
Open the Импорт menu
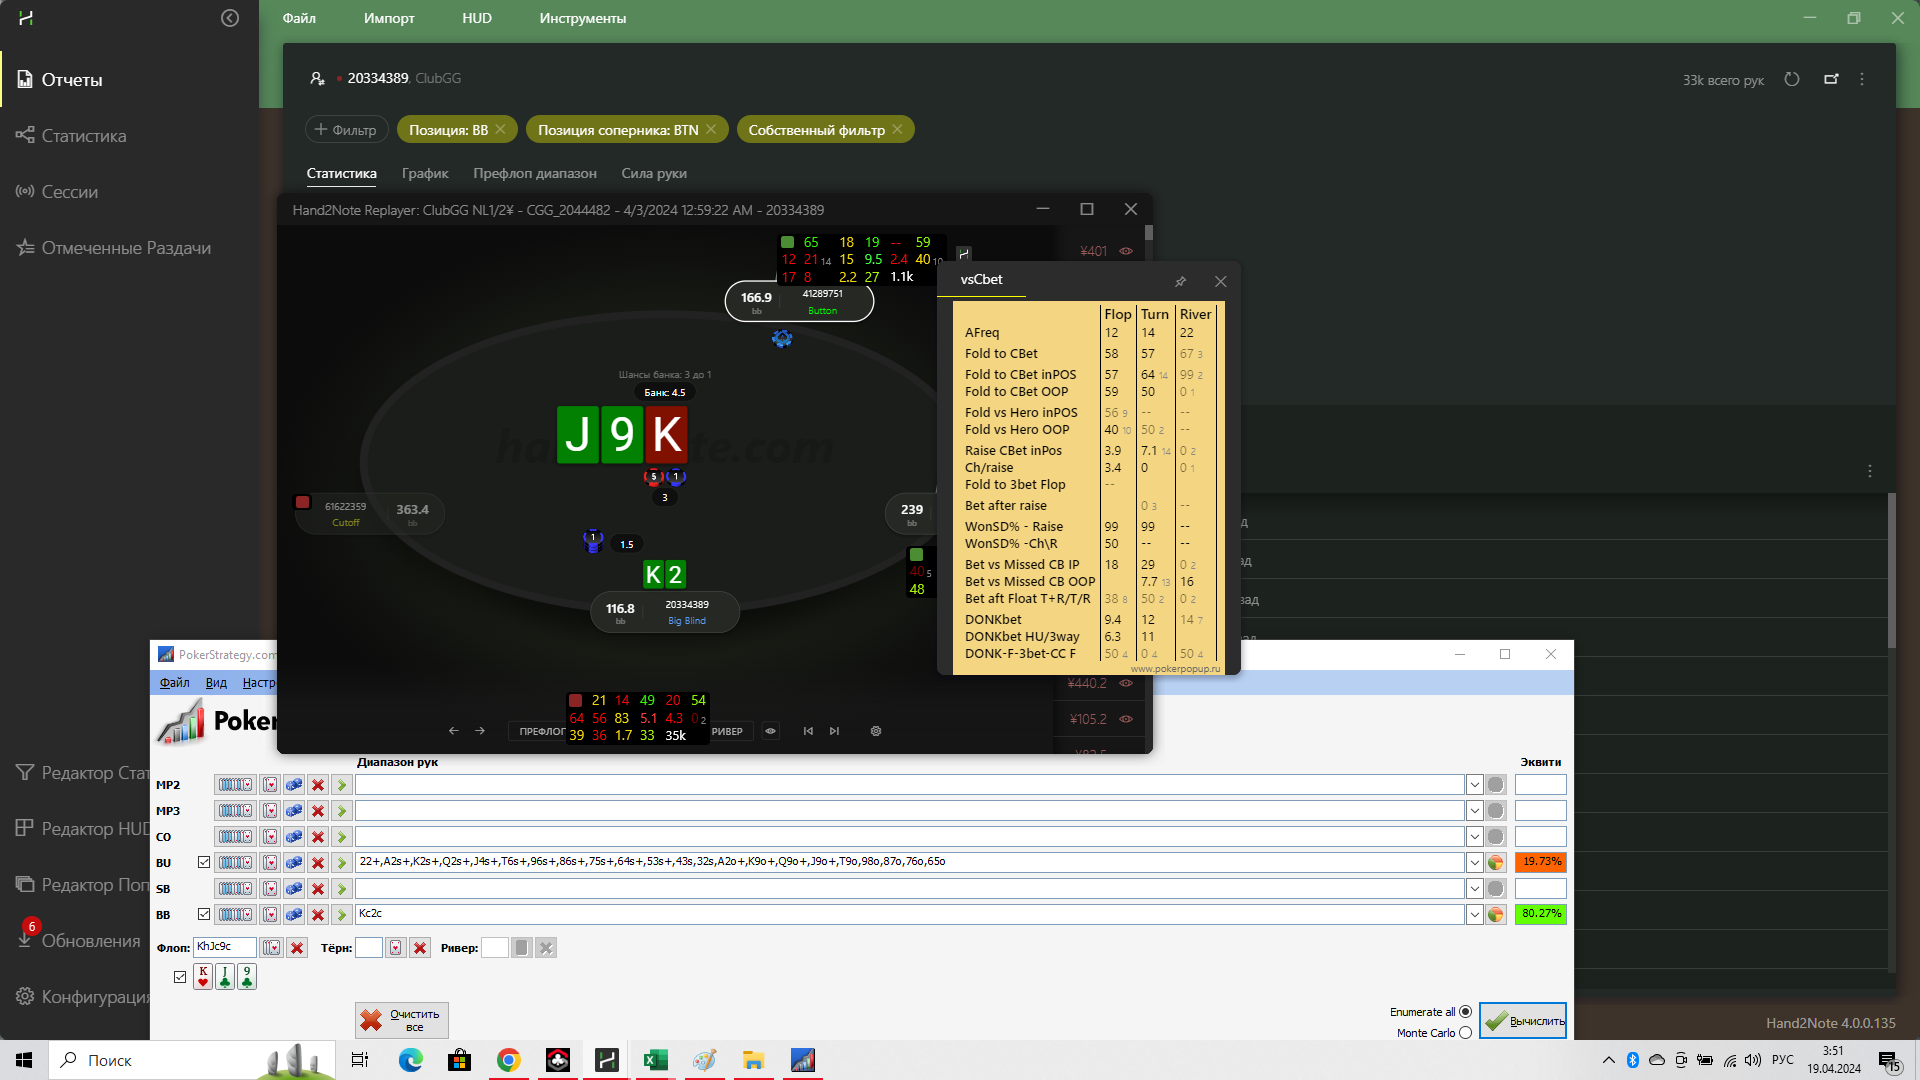(389, 18)
